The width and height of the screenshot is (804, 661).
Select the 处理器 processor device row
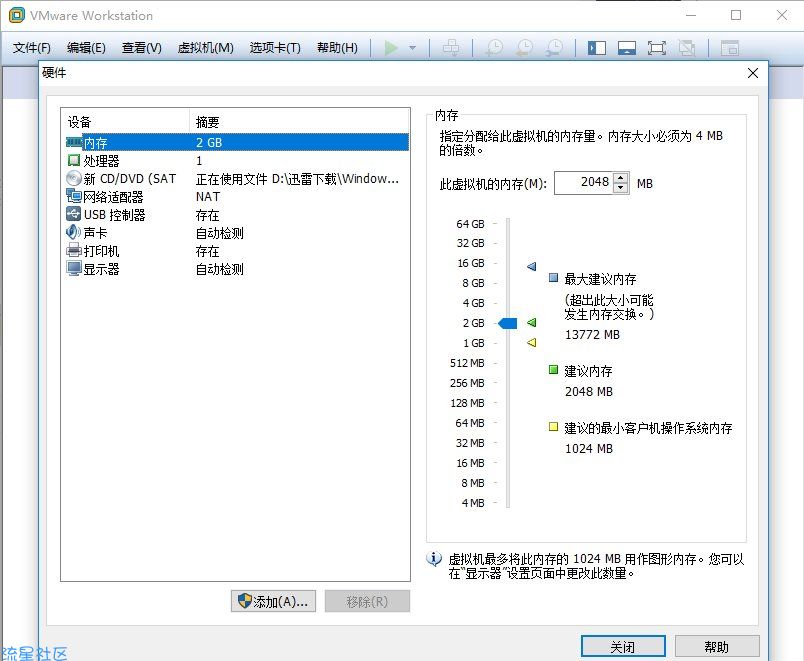(x=237, y=161)
